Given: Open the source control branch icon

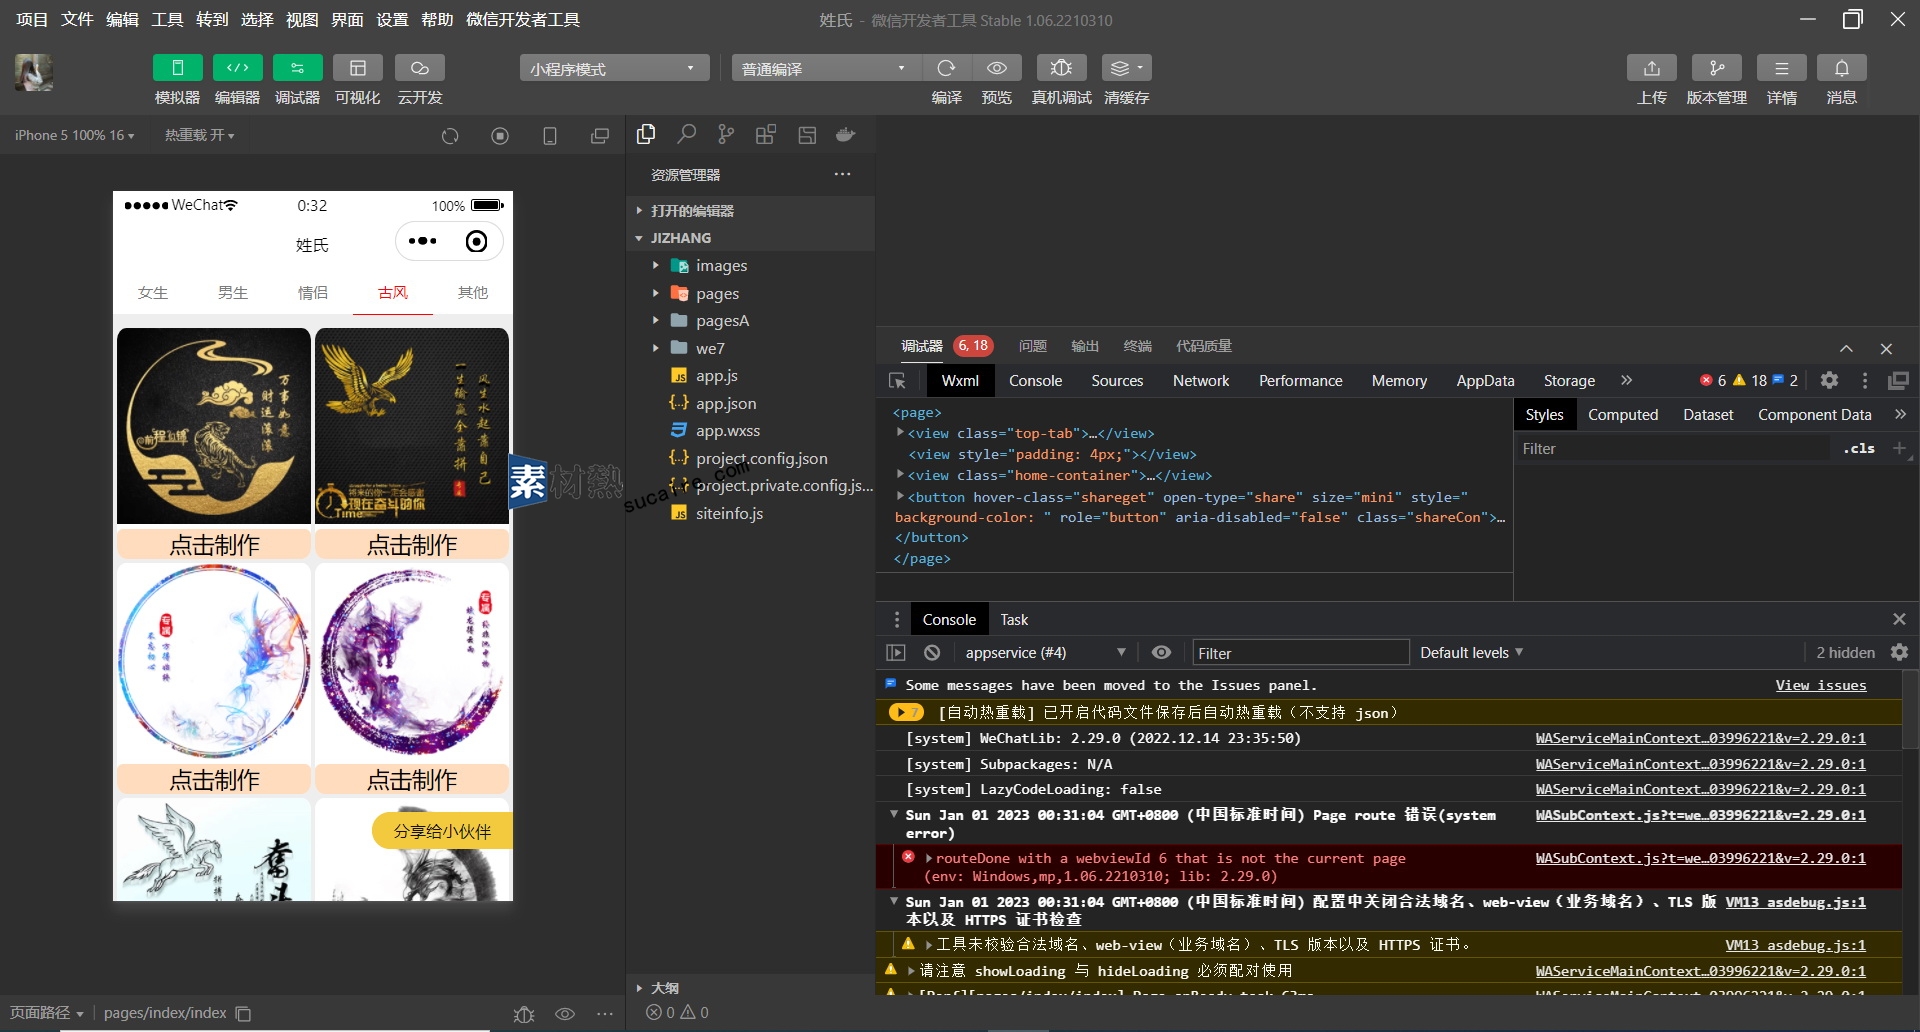Looking at the screenshot, I should (726, 134).
